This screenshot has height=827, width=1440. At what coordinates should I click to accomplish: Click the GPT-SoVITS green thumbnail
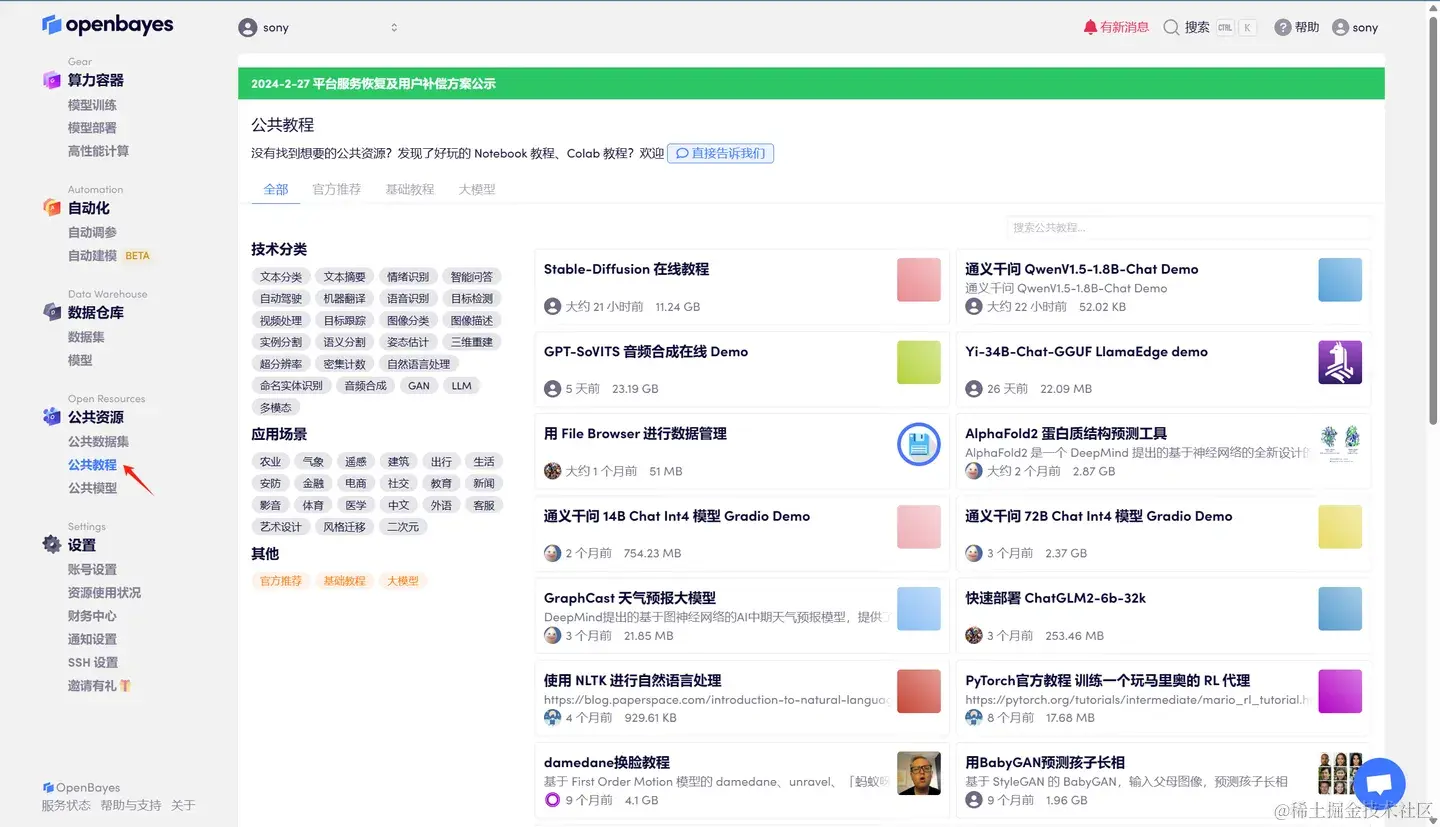[918, 362]
